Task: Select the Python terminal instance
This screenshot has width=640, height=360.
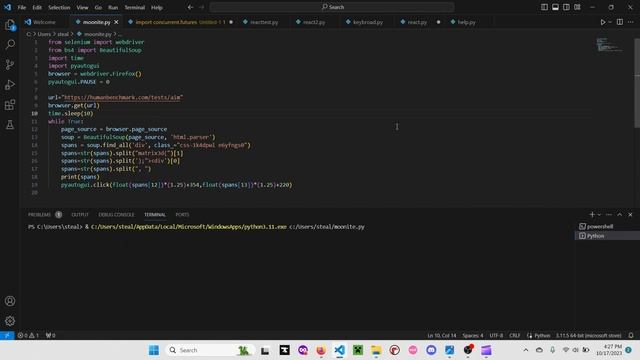Action: (607, 236)
